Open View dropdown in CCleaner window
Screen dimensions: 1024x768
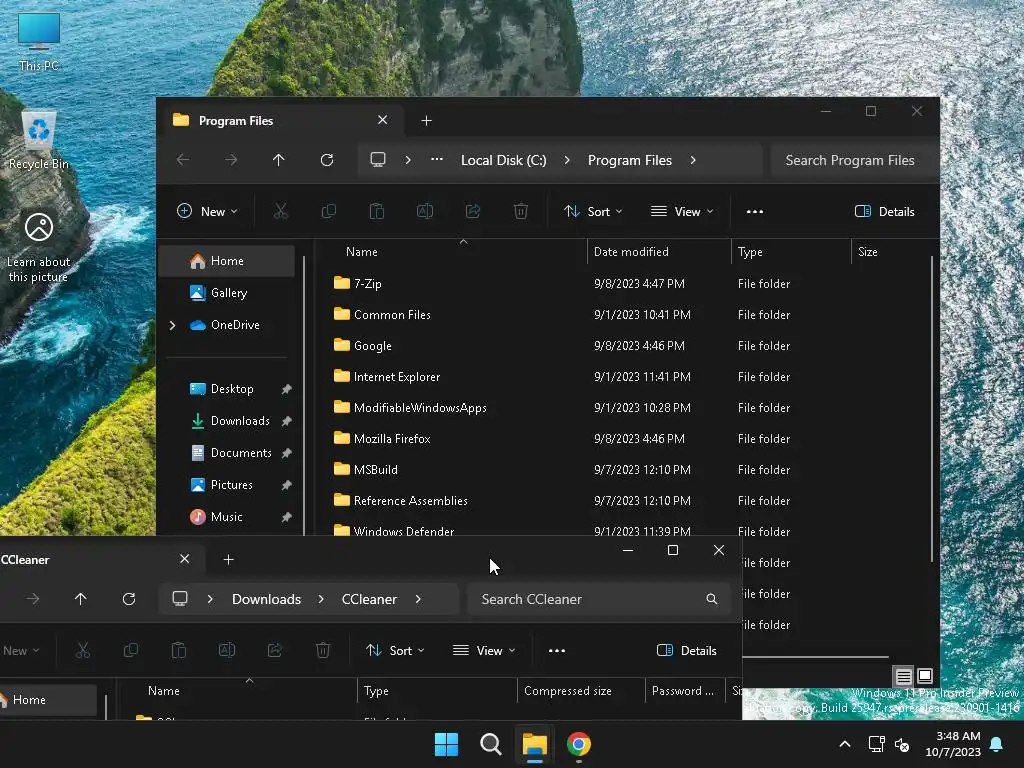[484, 650]
